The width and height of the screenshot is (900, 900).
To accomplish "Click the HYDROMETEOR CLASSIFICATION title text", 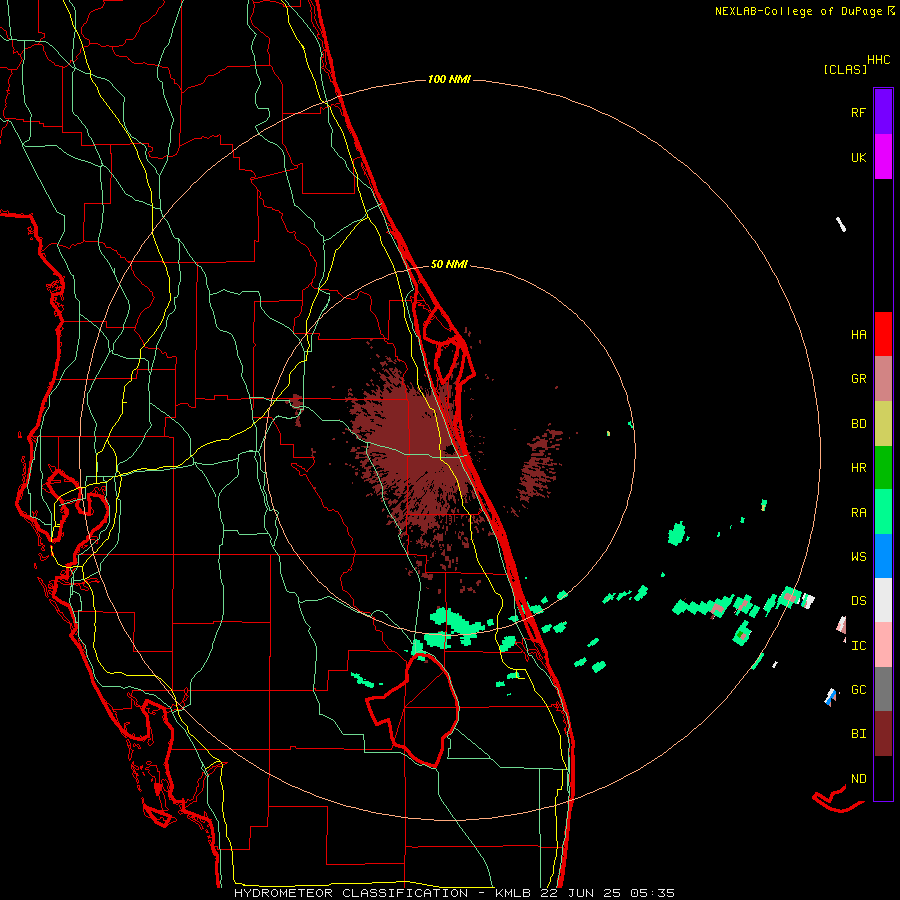I will pyautogui.click(x=351, y=893).
